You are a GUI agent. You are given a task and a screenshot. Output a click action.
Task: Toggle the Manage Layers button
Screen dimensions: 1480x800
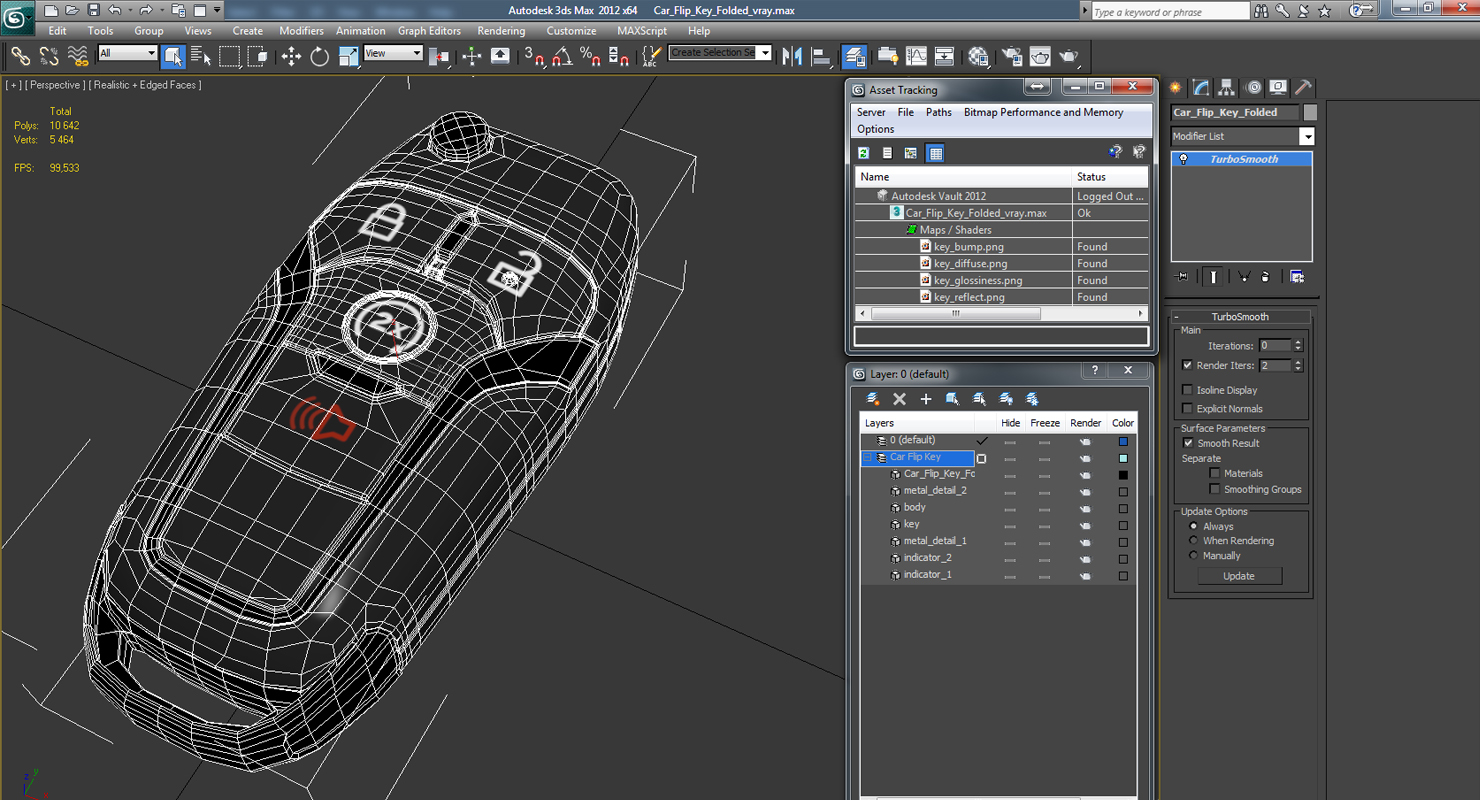click(854, 56)
